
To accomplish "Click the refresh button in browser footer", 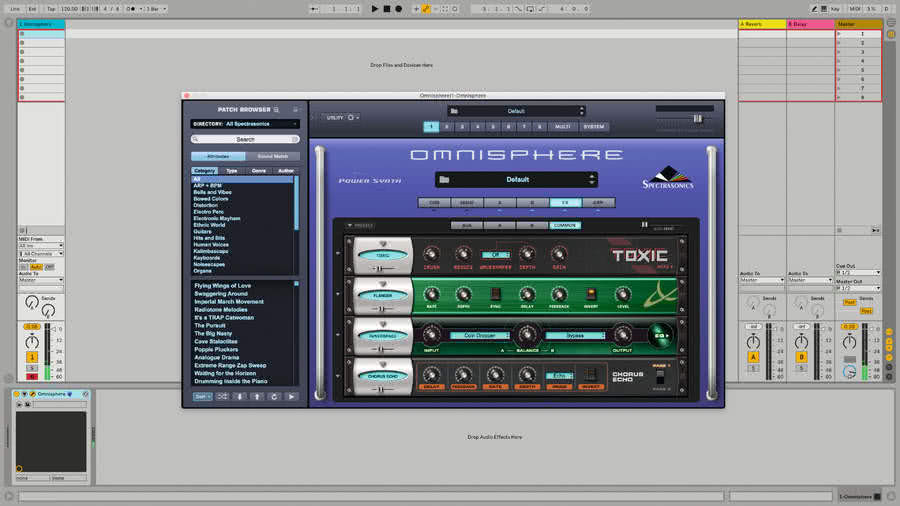I will [x=274, y=396].
